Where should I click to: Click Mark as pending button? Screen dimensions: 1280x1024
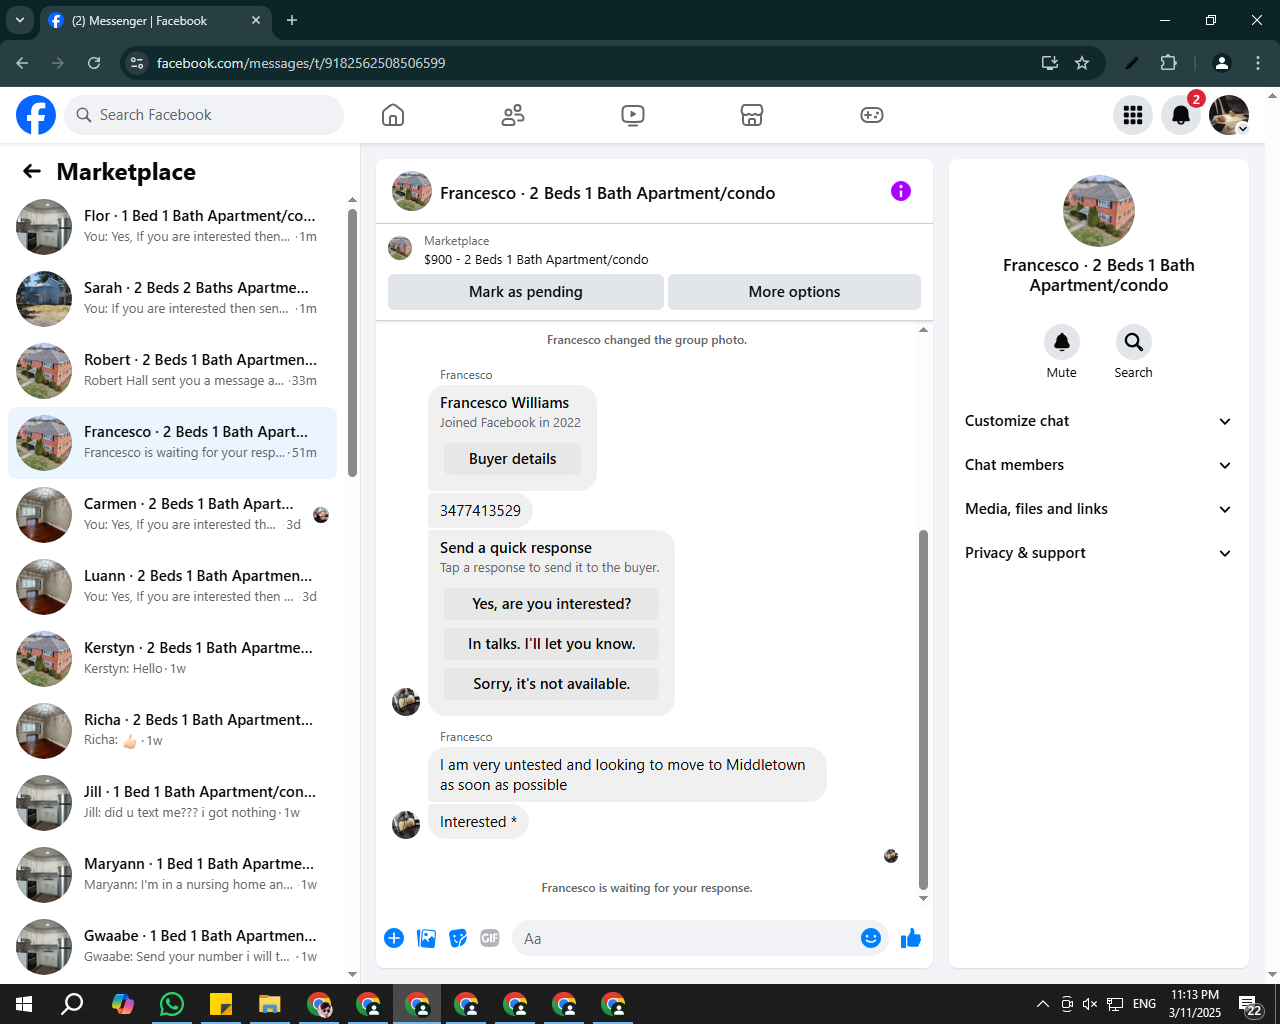(x=526, y=292)
